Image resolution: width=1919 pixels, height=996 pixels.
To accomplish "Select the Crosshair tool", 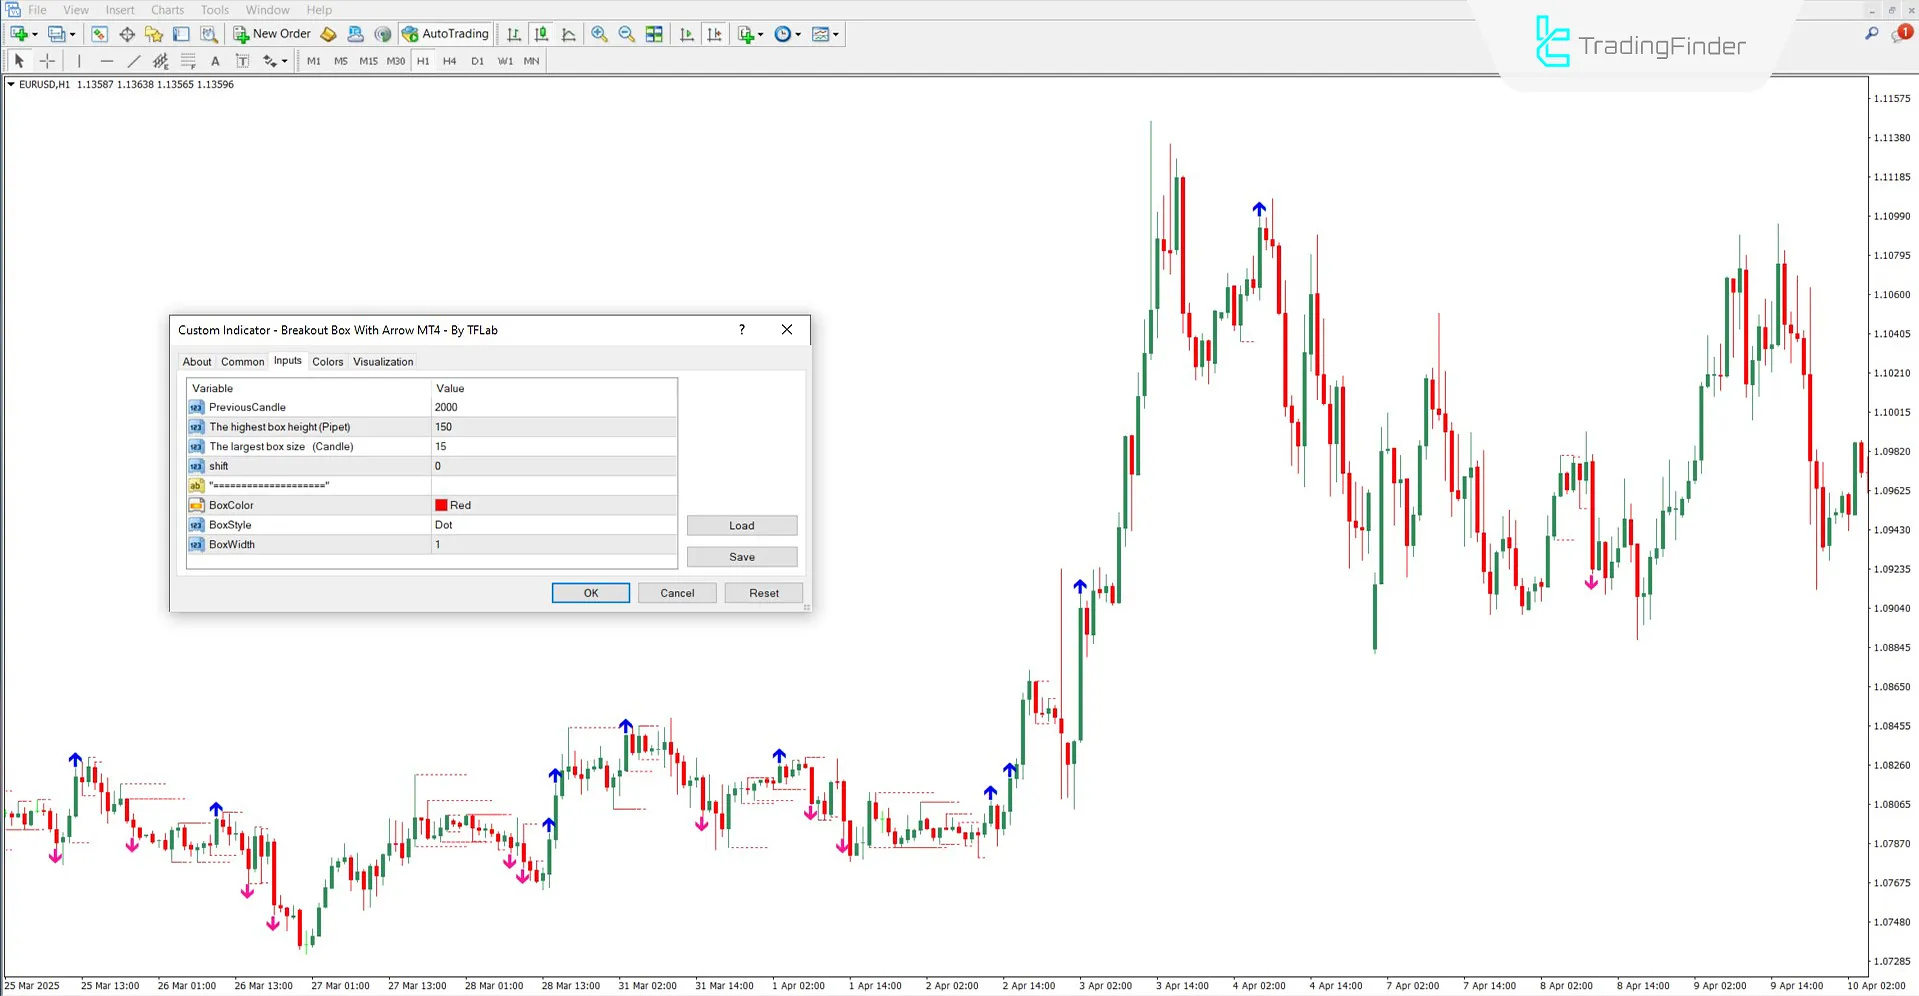I will pos(47,61).
